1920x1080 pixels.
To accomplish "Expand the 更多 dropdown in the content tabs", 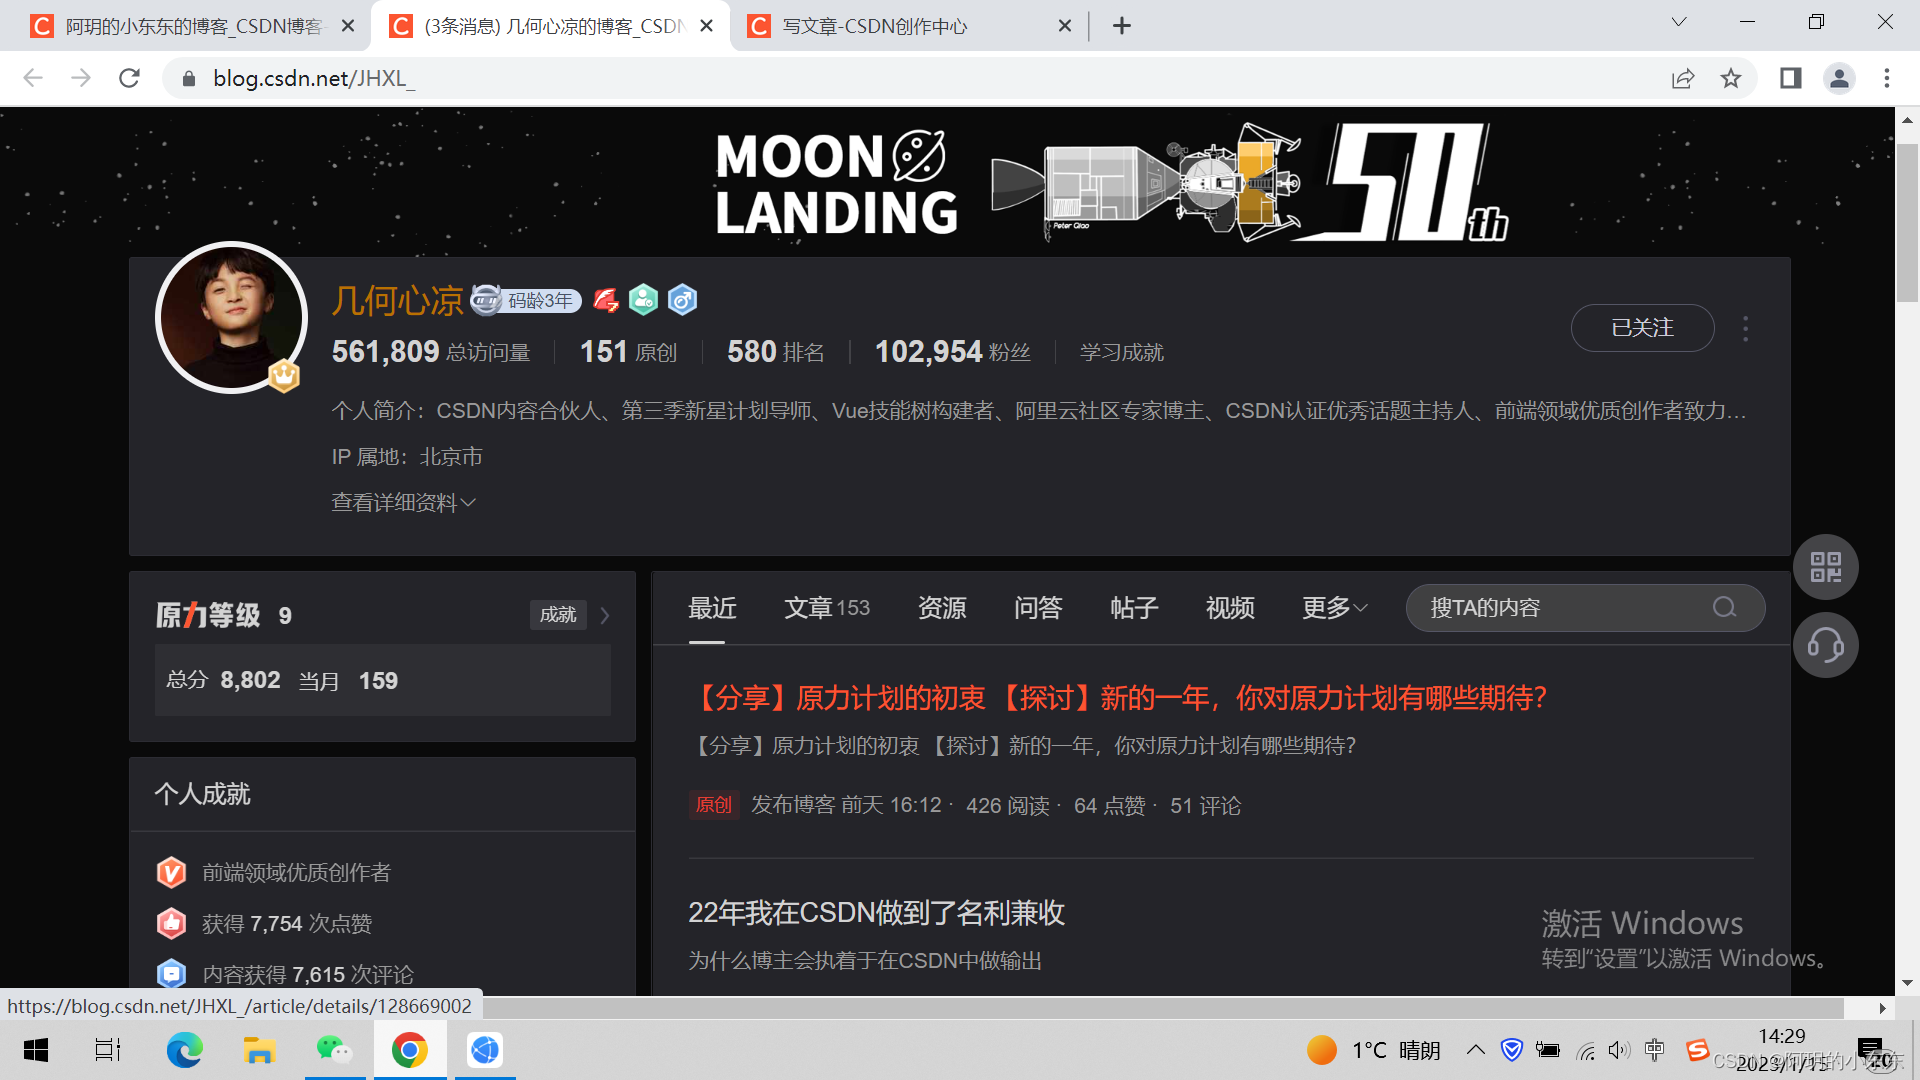I will 1333,607.
